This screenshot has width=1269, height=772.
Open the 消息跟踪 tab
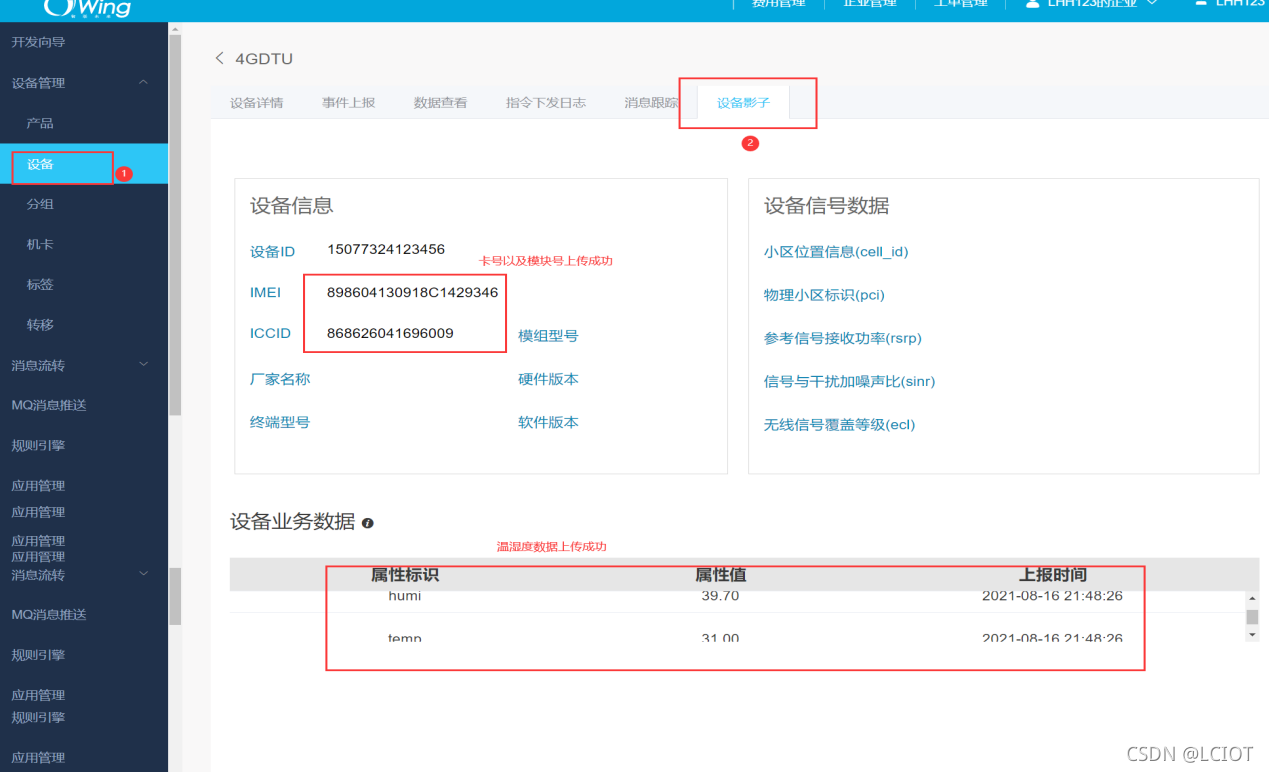651,103
